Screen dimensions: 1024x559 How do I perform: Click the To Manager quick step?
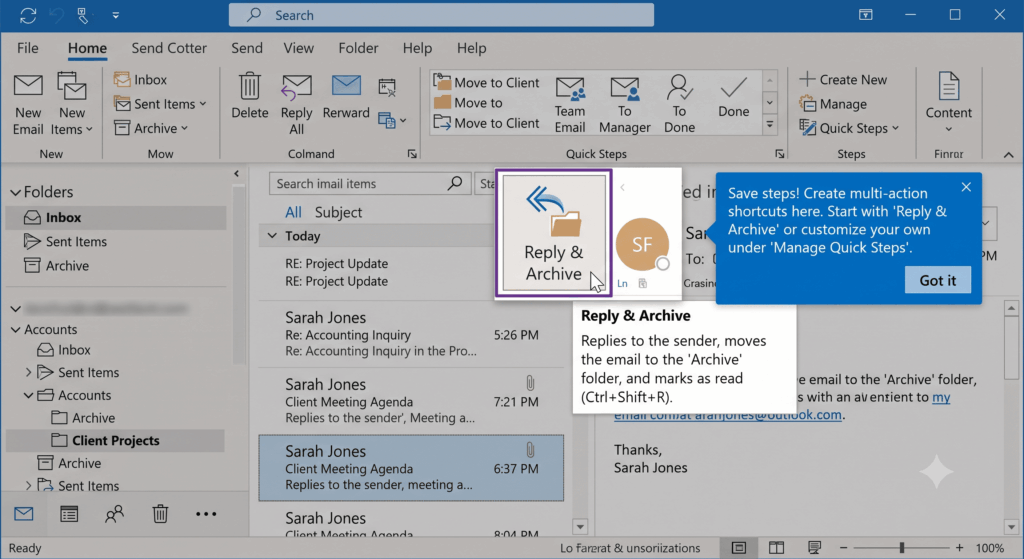pyautogui.click(x=624, y=104)
